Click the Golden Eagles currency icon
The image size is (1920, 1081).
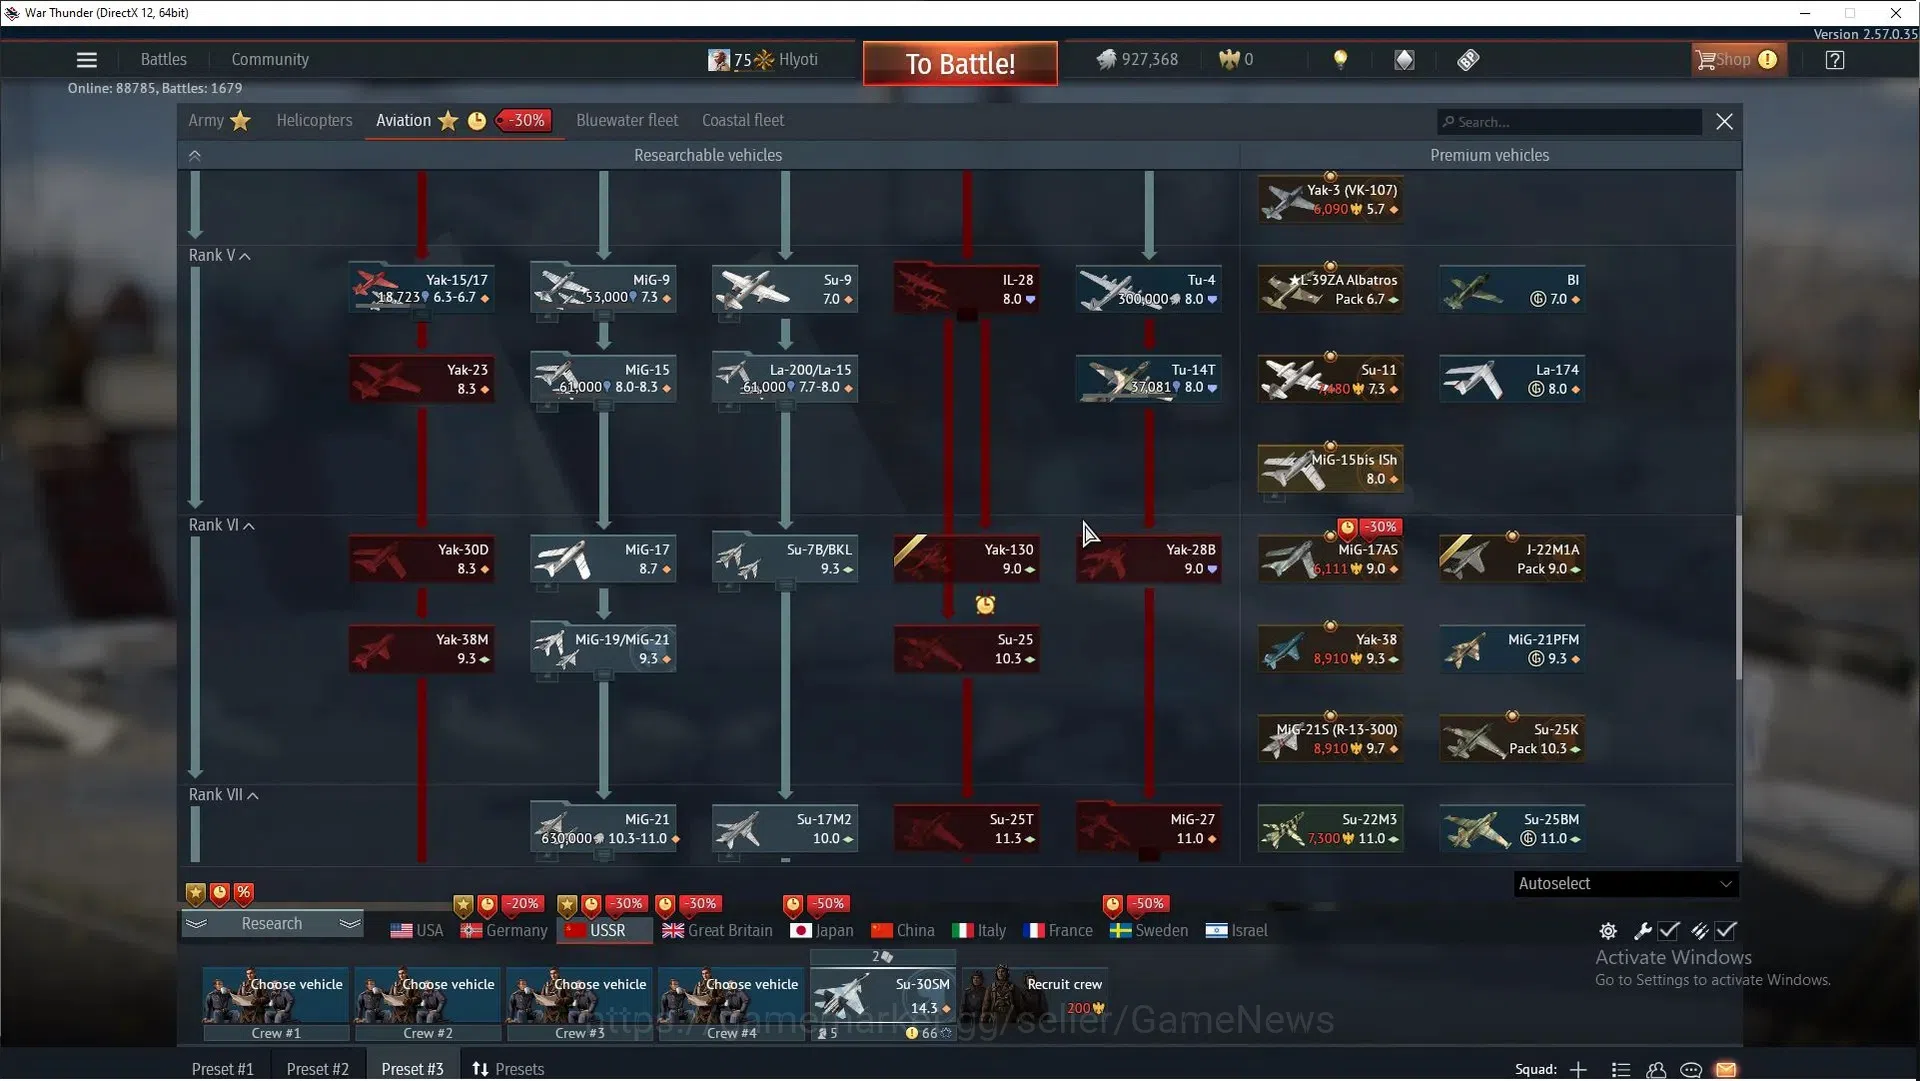pos(1229,60)
